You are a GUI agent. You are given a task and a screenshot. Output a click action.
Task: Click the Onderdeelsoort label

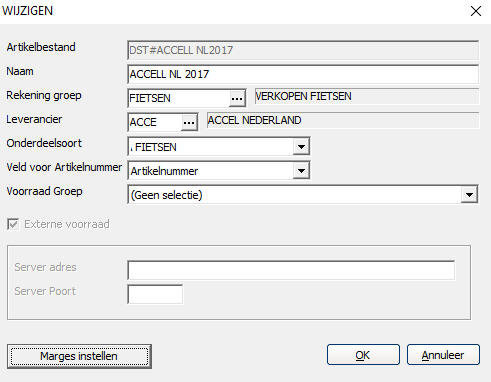pyautogui.click(x=44, y=143)
